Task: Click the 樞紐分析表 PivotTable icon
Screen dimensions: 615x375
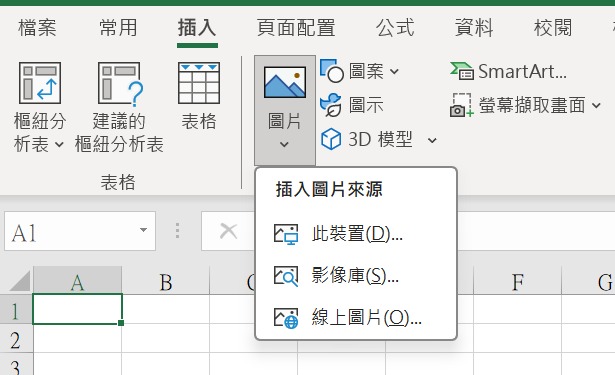Action: coord(40,83)
